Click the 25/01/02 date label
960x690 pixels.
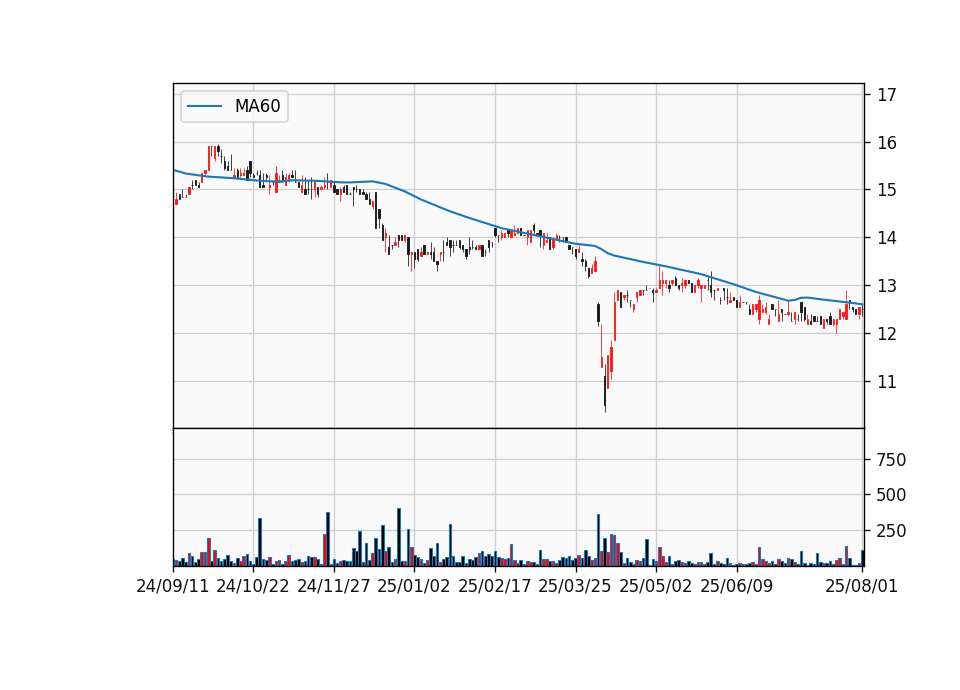[x=414, y=586]
